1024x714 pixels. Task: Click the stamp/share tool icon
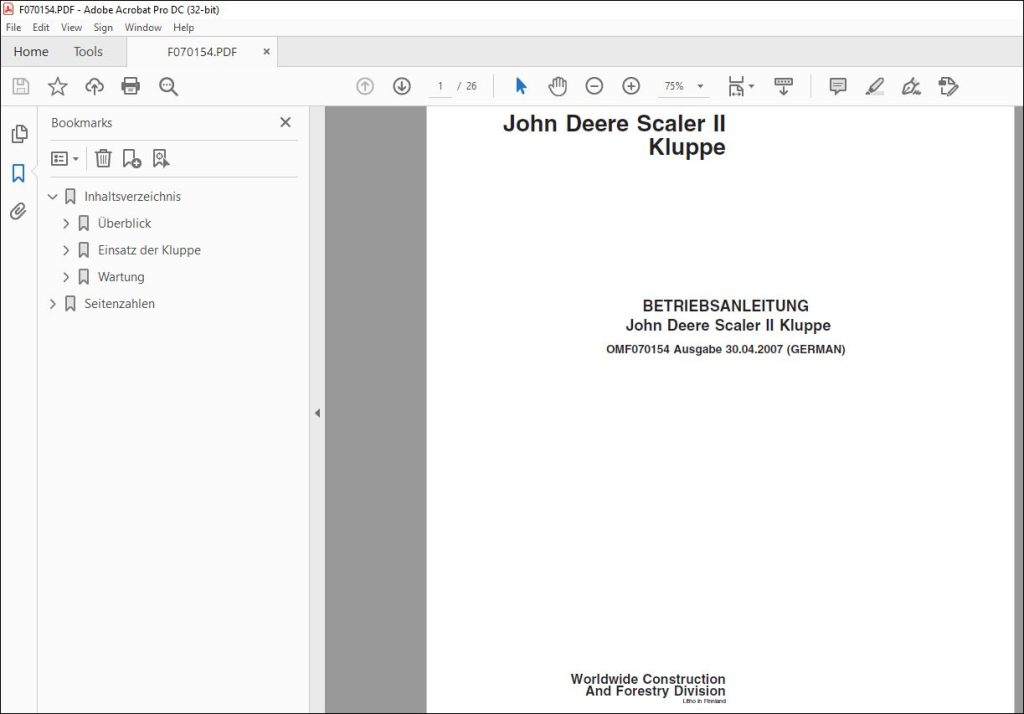[x=948, y=86]
